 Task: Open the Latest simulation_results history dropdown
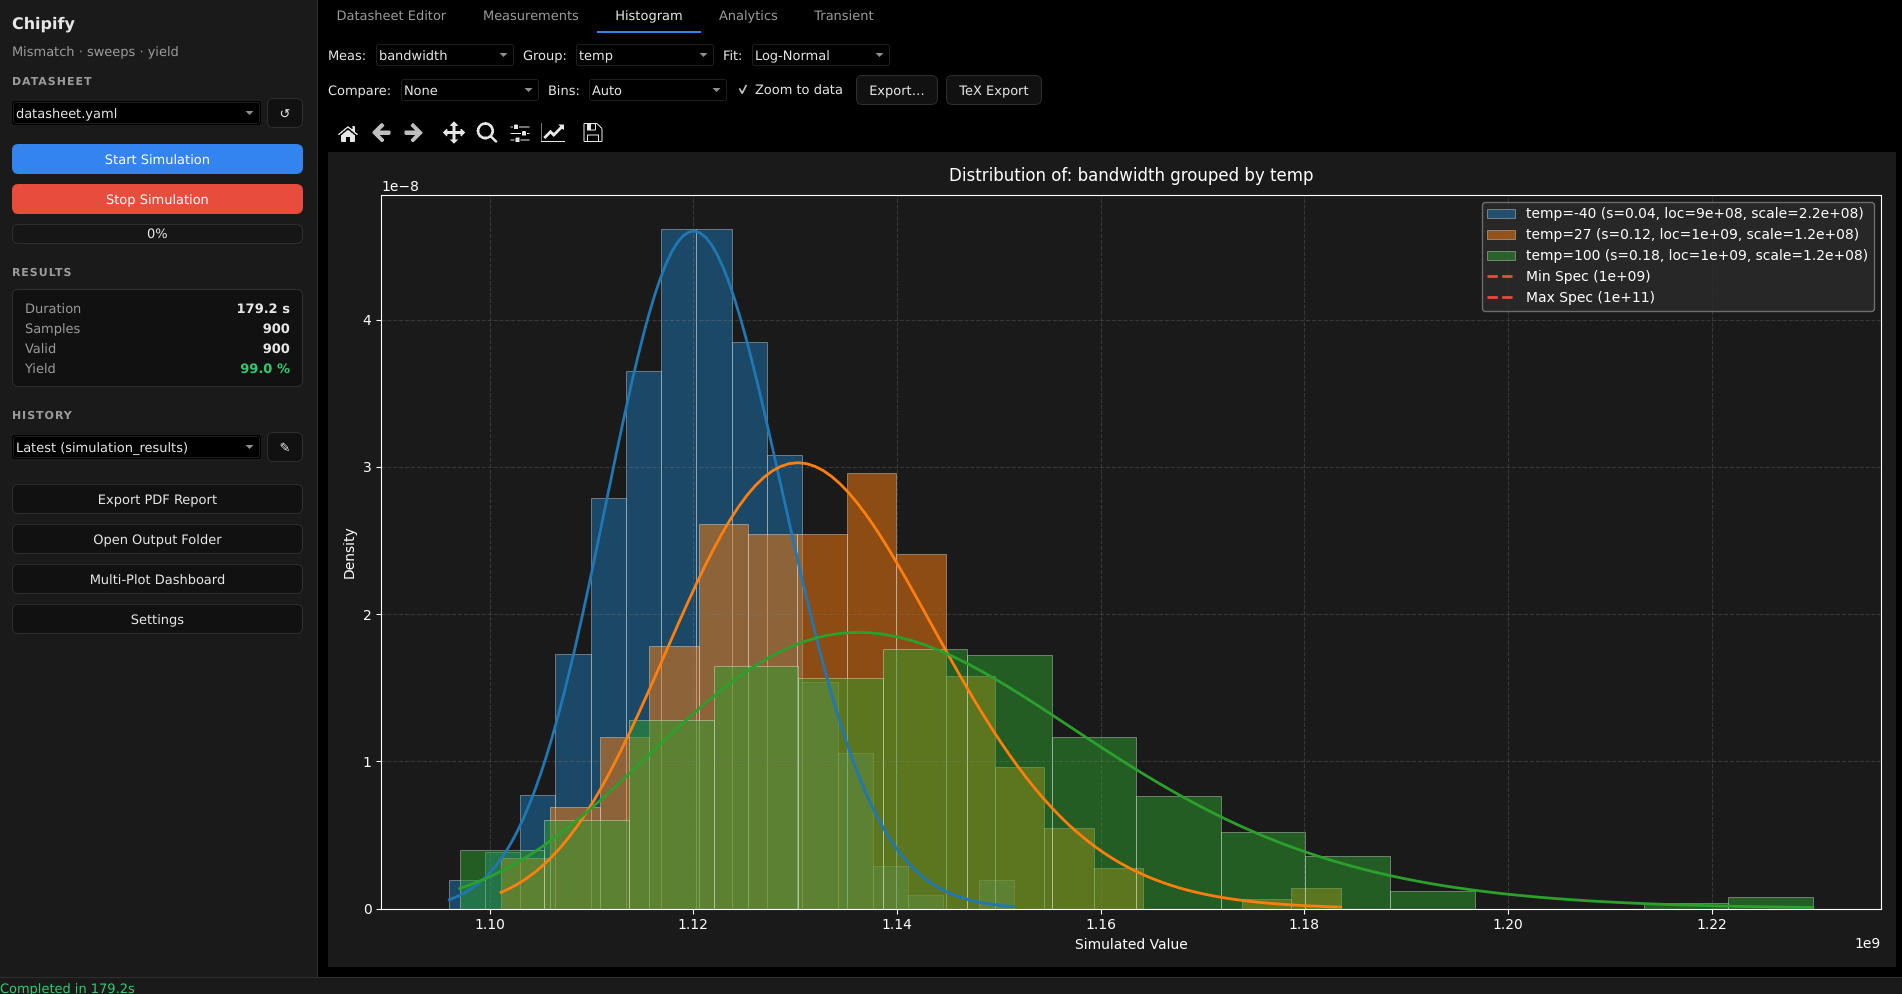(136, 447)
